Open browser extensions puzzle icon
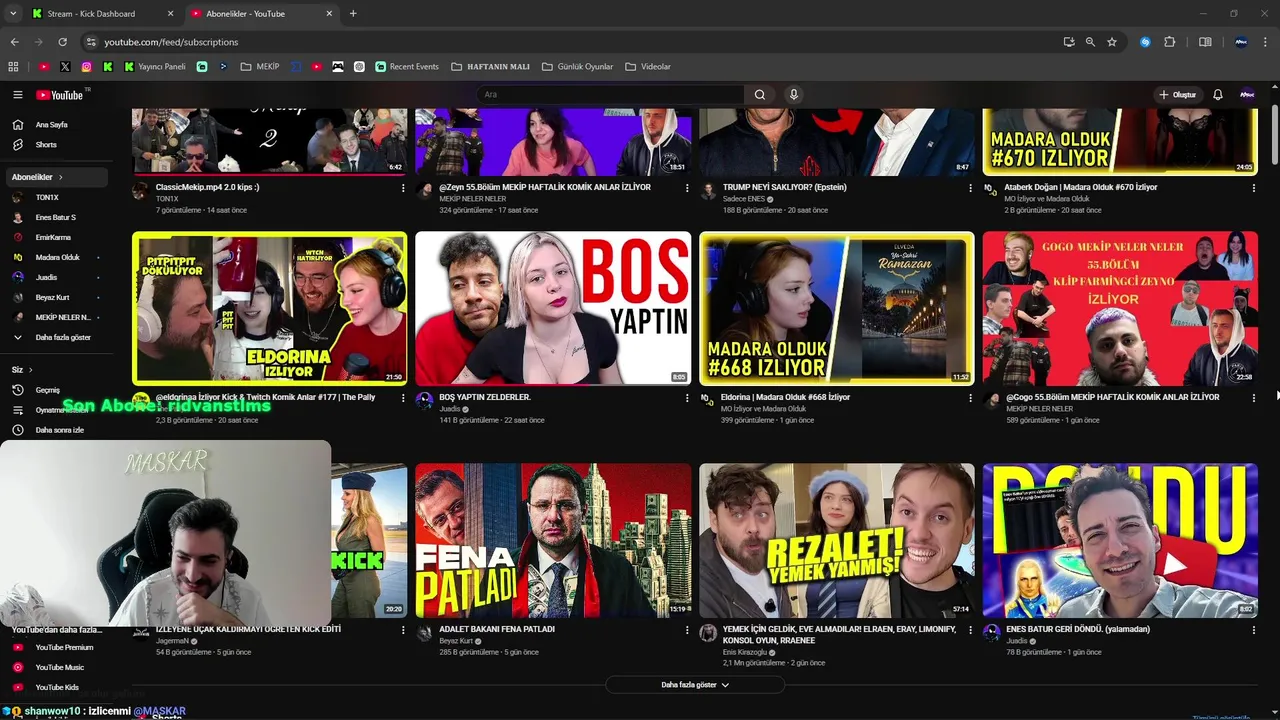This screenshot has width=1280, height=720. pos(1170,42)
